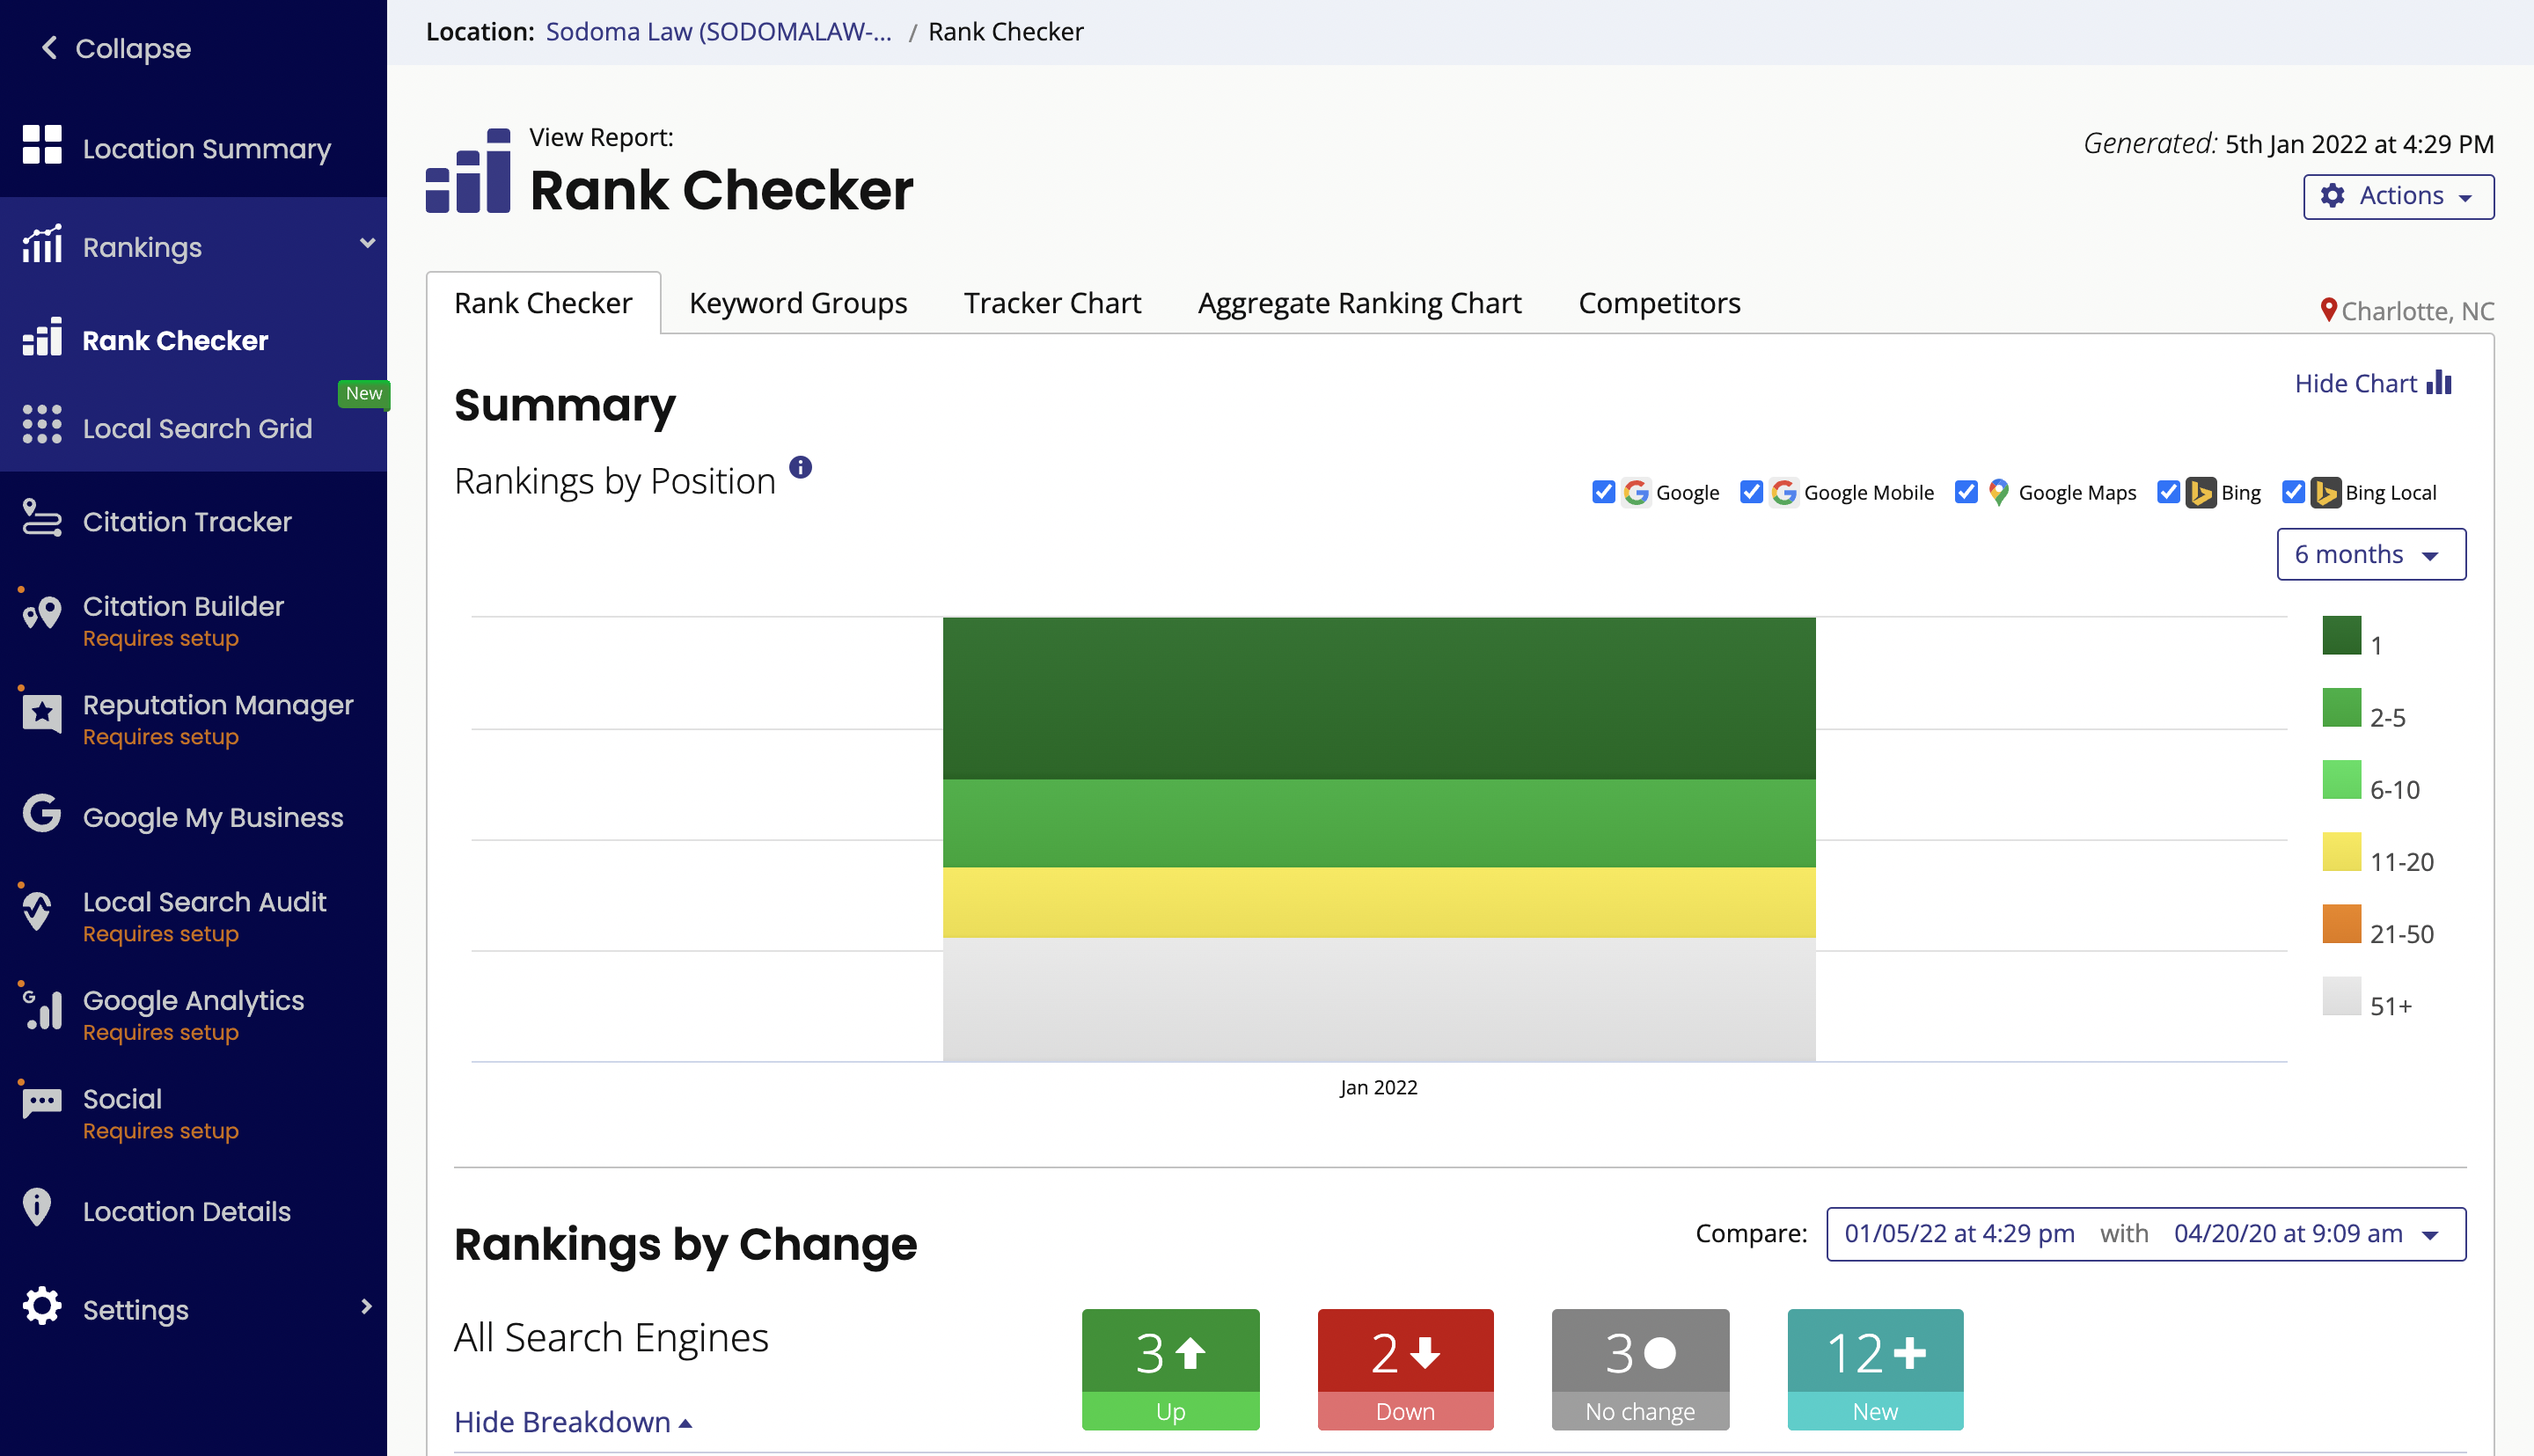Click the green 3 Up tile

click(1170, 1369)
